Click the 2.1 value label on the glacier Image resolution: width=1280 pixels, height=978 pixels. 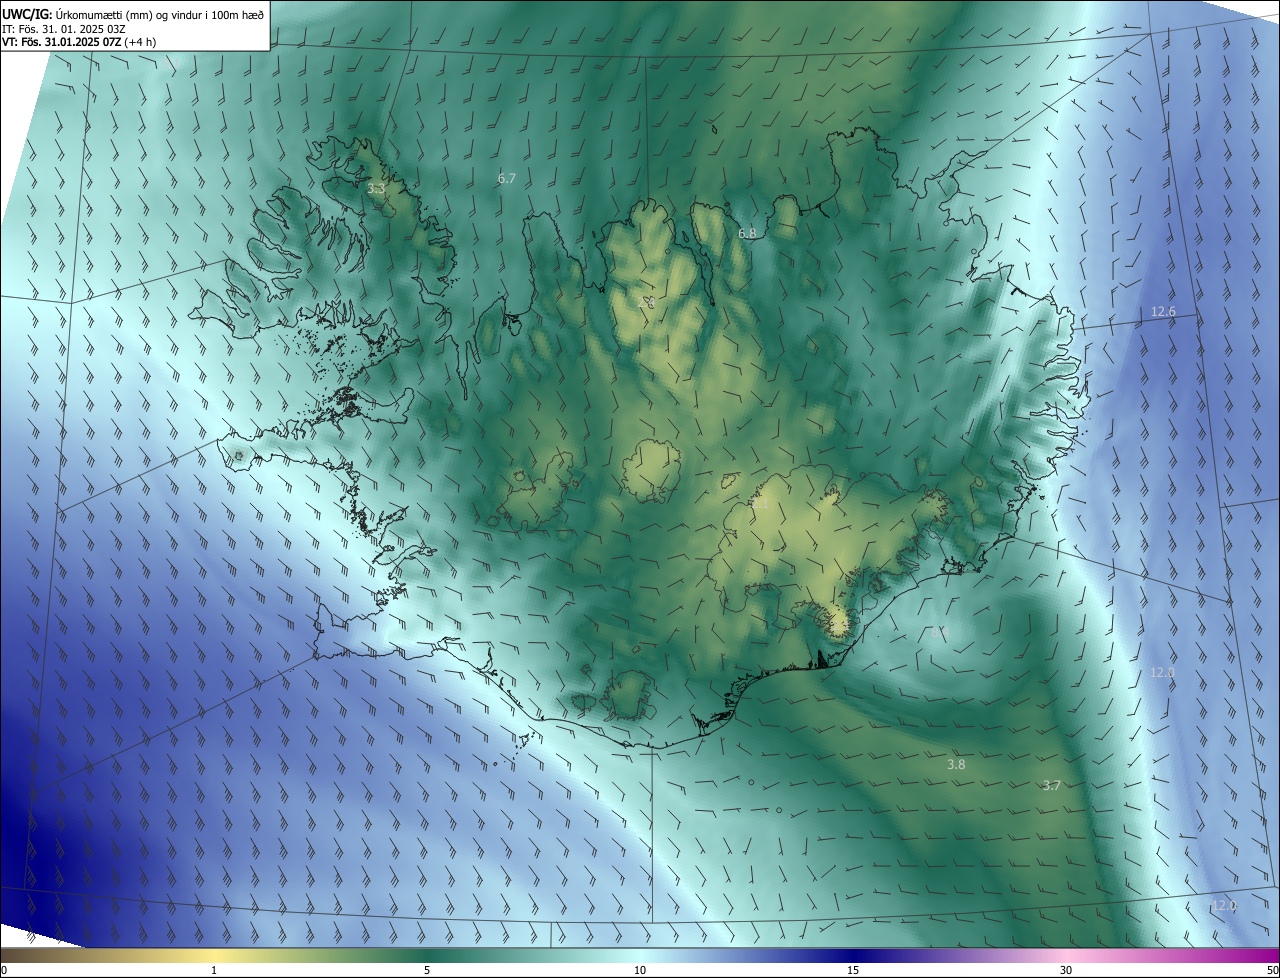[760, 504]
